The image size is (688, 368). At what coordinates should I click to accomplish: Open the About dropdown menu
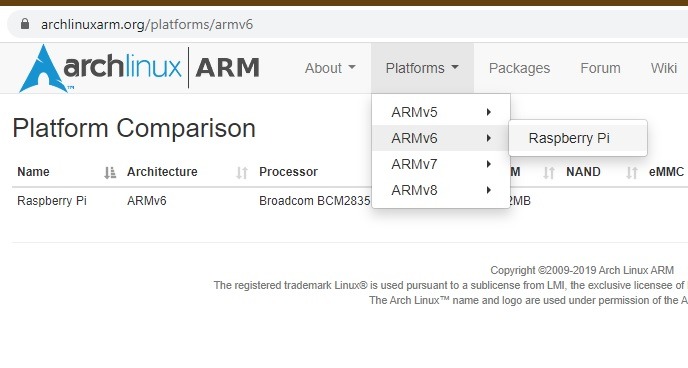coord(330,68)
